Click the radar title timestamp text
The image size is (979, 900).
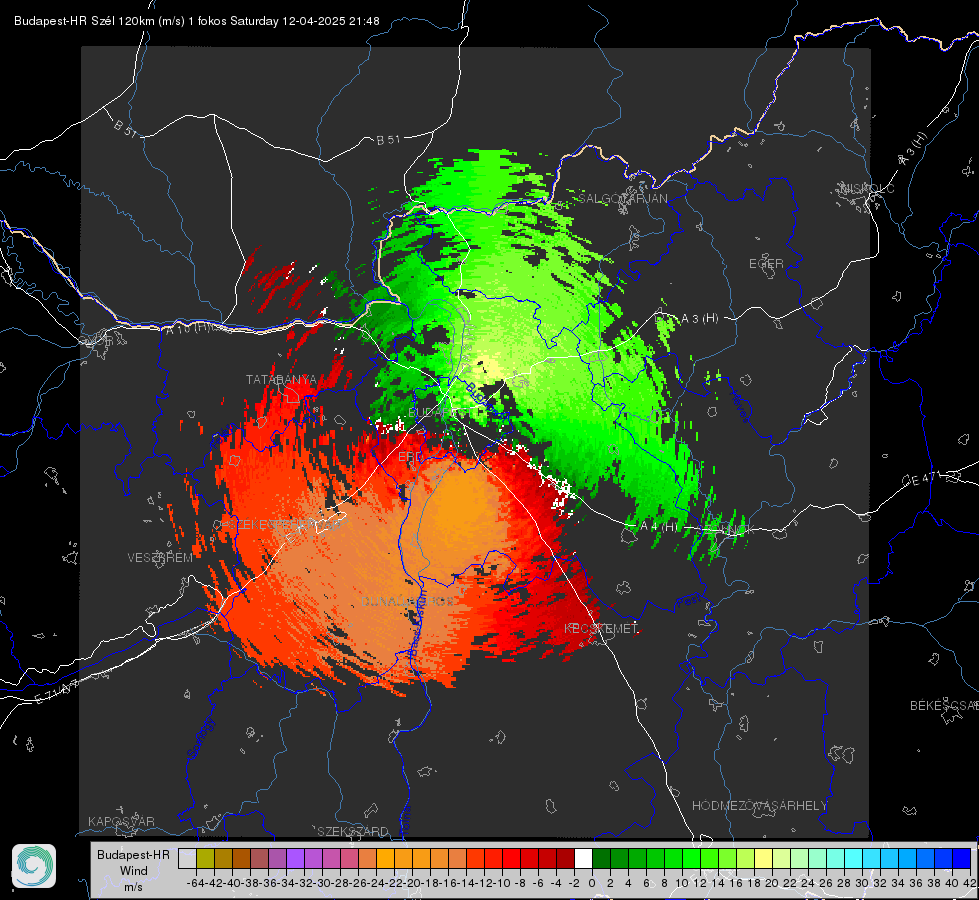pyautogui.click(x=197, y=21)
